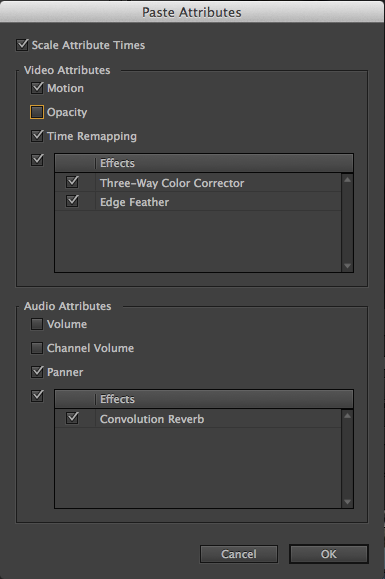Toggle the audio Effects master checkbox
The height and width of the screenshot is (579, 385).
[37, 396]
